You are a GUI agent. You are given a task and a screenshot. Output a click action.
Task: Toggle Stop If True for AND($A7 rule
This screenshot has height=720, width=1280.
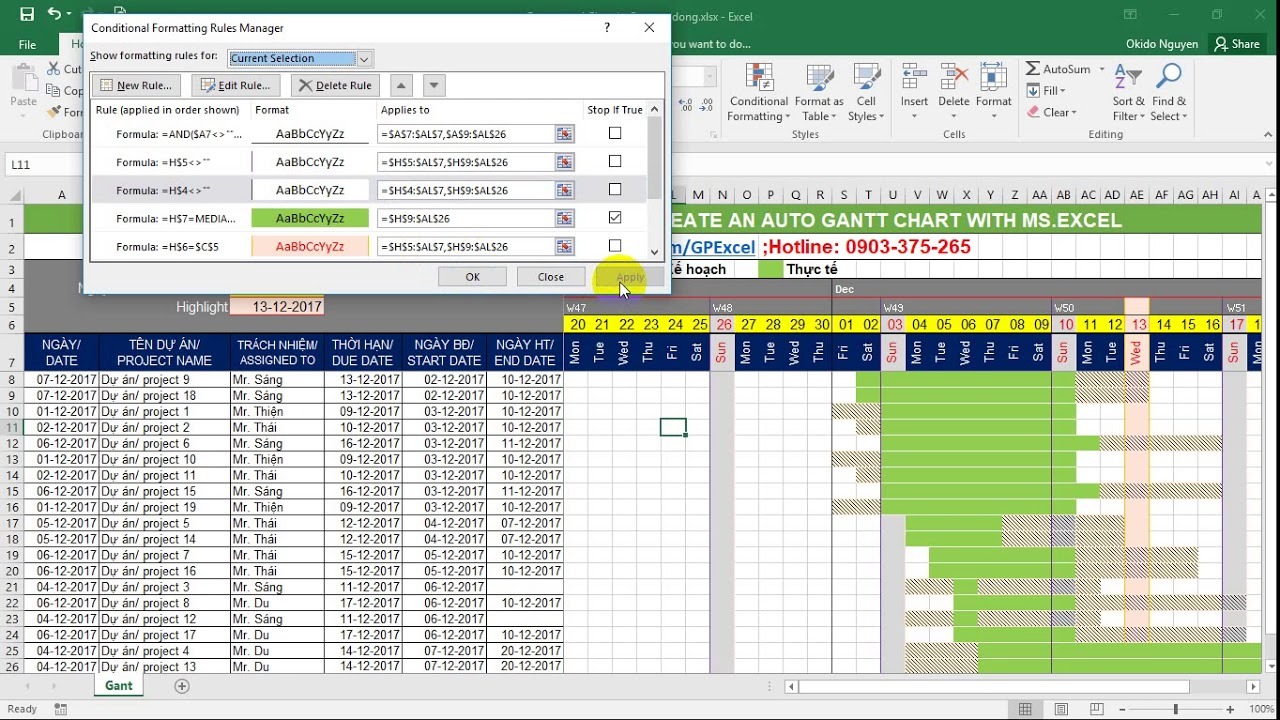(x=615, y=133)
